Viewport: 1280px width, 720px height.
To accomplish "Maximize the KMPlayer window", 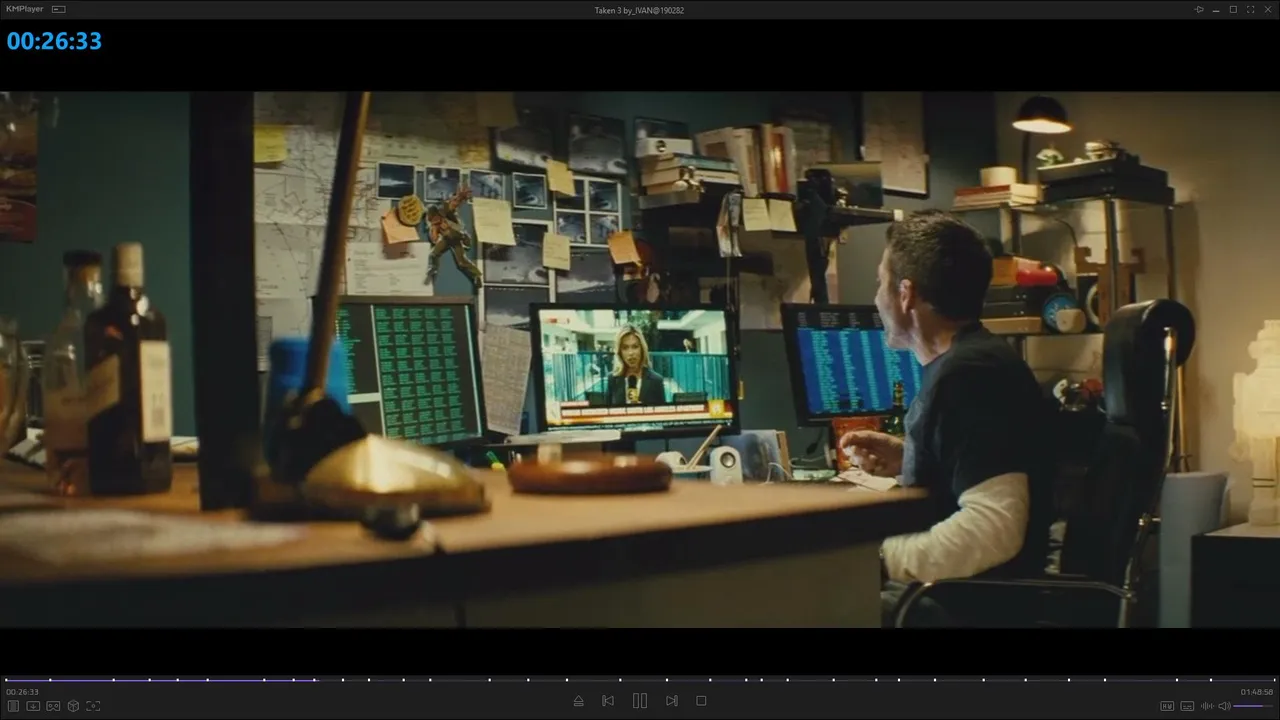I will coord(1233,9).
